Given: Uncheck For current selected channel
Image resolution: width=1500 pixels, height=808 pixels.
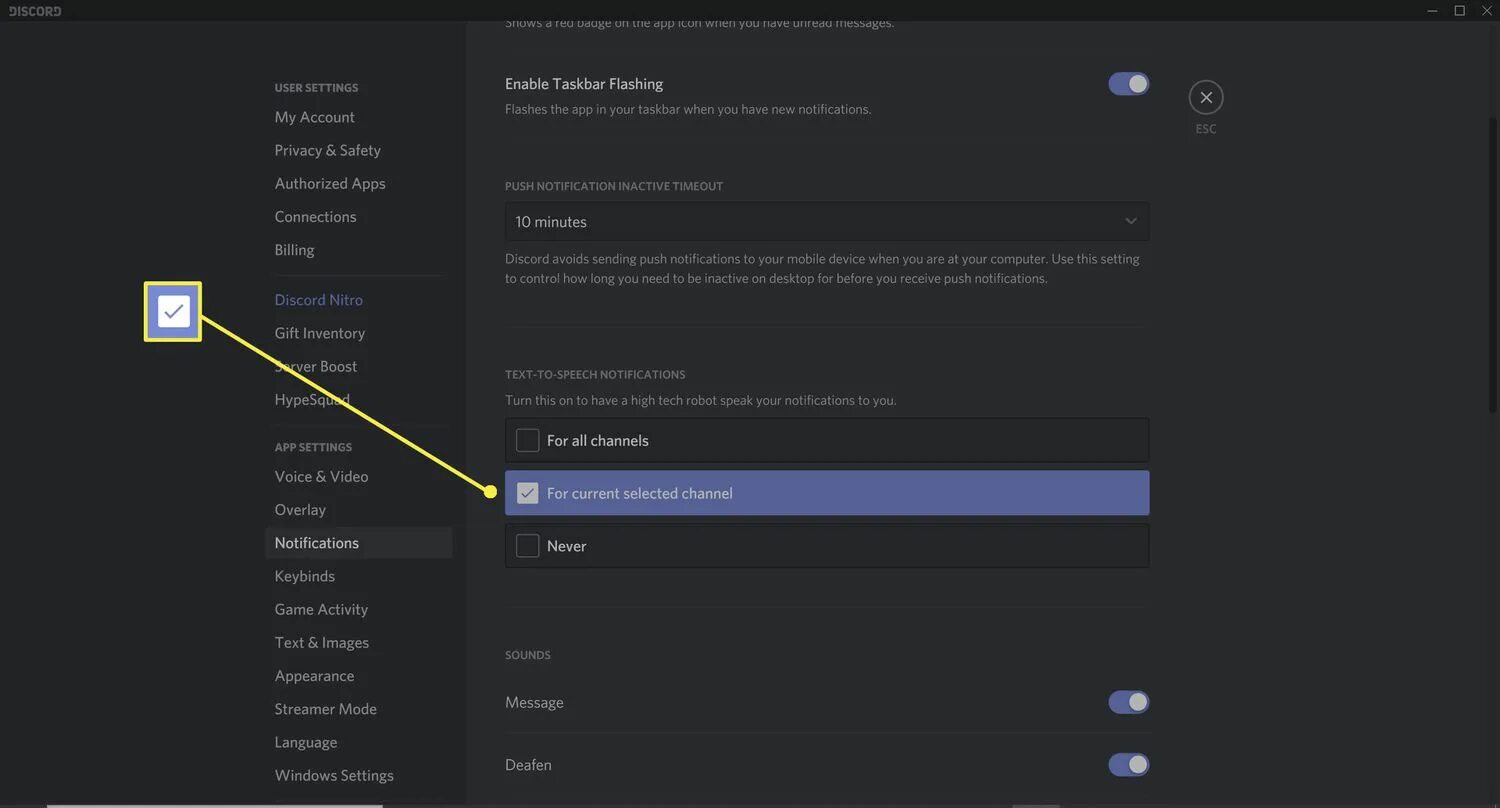Looking at the screenshot, I should [x=527, y=493].
